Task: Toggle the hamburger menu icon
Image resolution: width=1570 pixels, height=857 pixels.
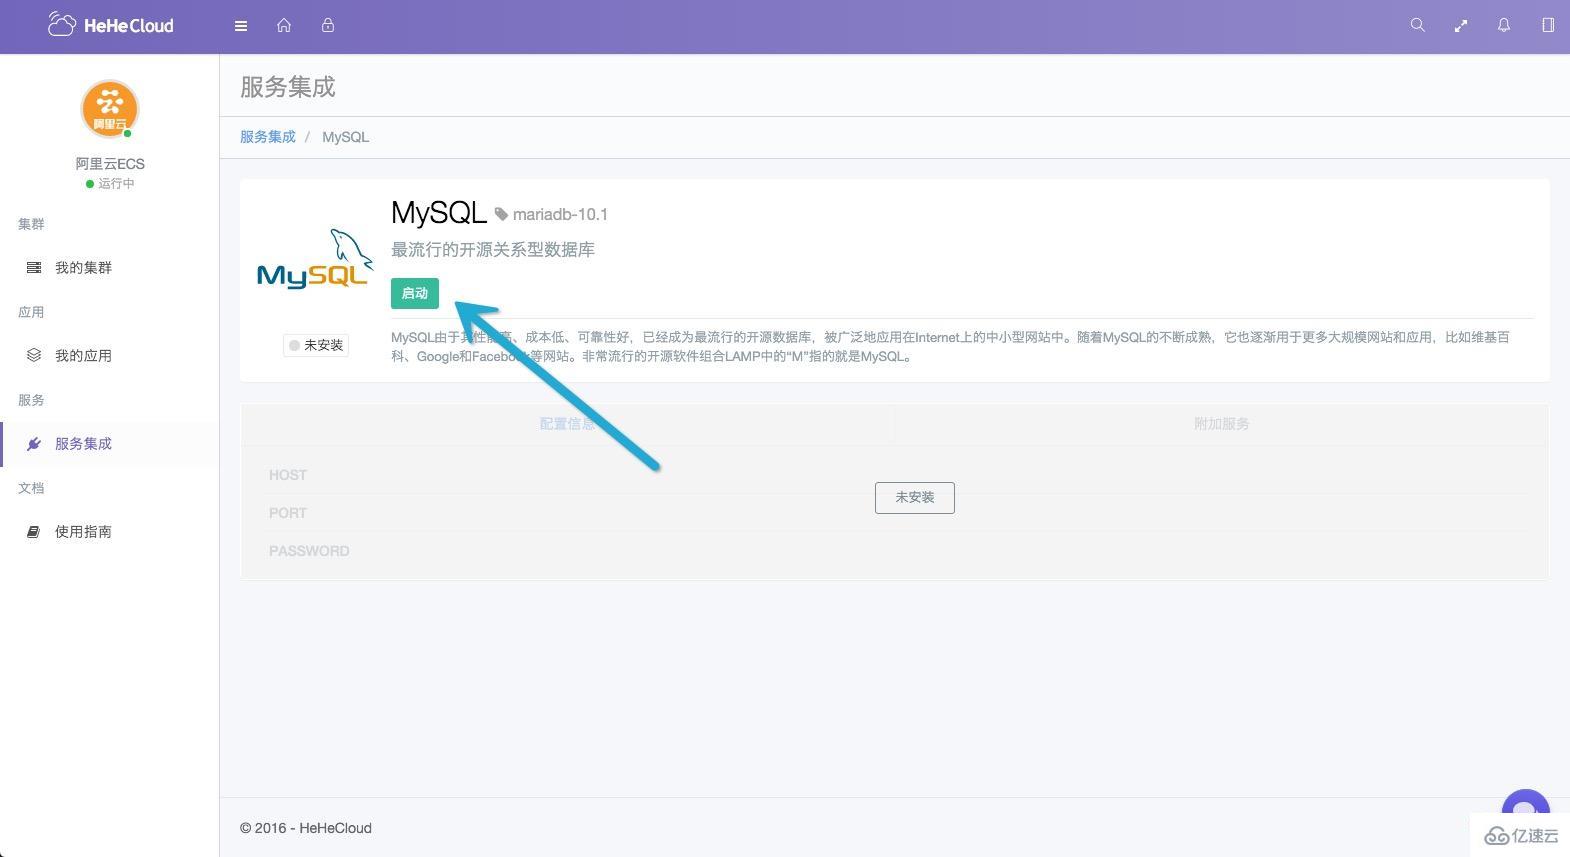Action: tap(241, 26)
